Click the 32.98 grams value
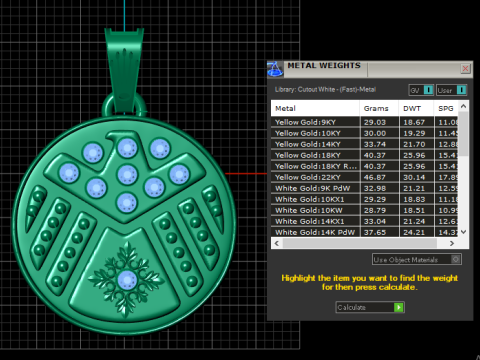 tap(375, 188)
